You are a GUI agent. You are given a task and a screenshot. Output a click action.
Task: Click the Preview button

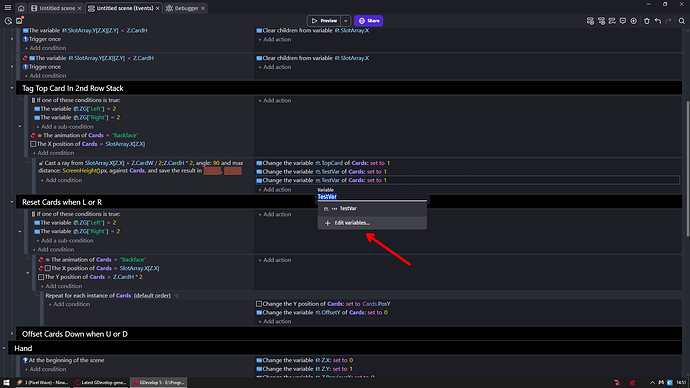pyautogui.click(x=324, y=21)
